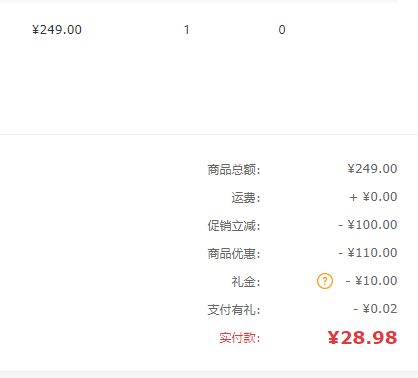The height and width of the screenshot is (378, 418).
Task: Click the 促销立减 label
Action: [x=234, y=226]
